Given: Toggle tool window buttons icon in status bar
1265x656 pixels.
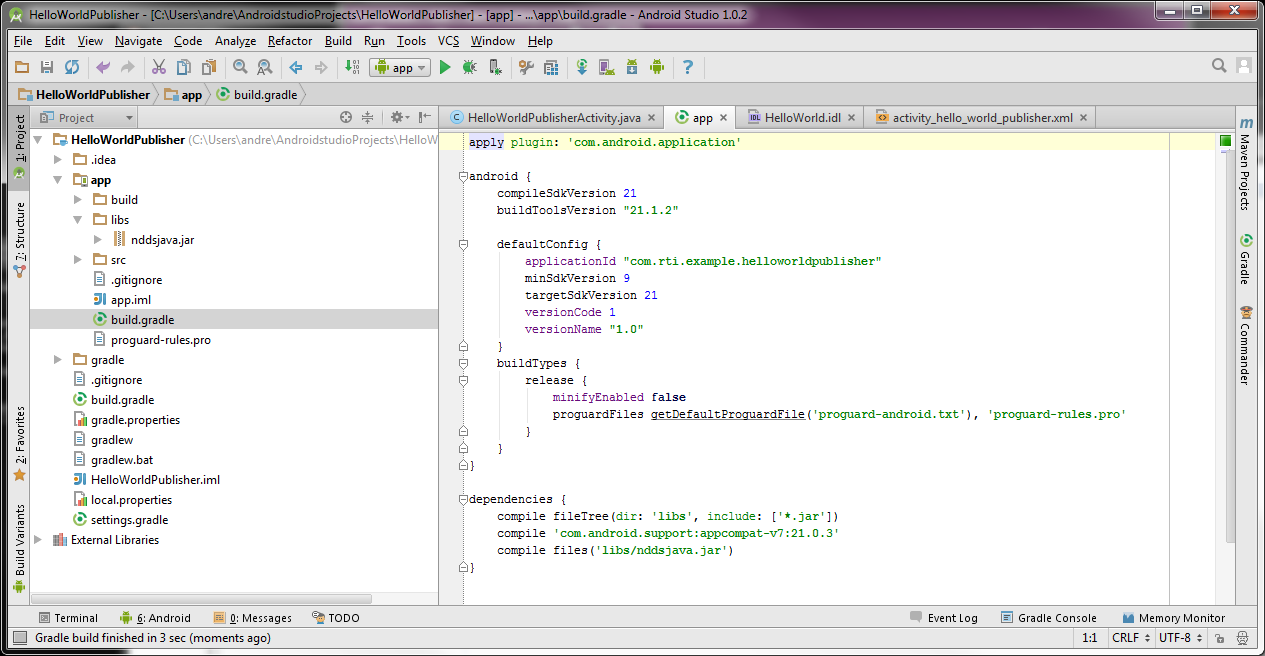Looking at the screenshot, I should pos(19,638).
